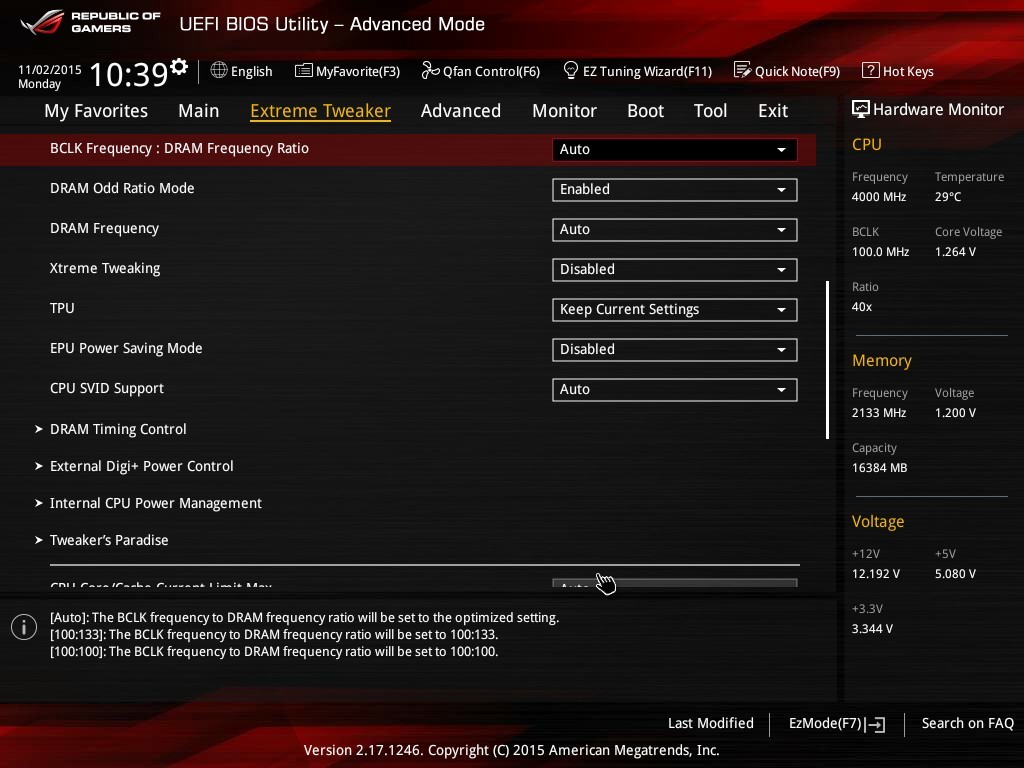
Task: Click the Quick Note notepad icon
Action: [743, 70]
